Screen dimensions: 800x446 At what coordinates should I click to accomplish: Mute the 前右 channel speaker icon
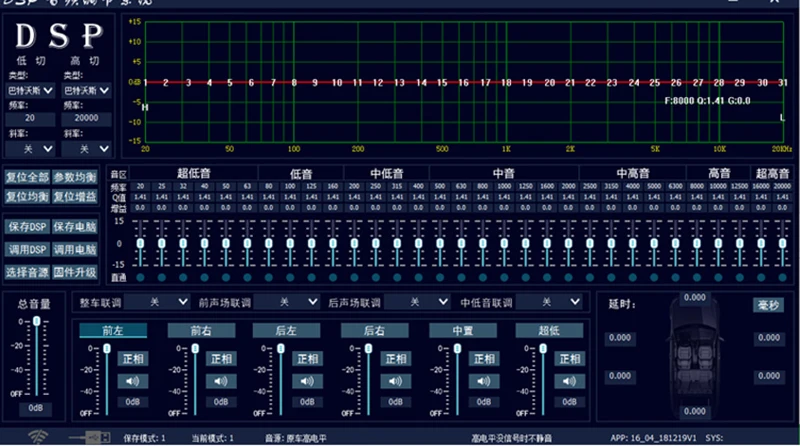point(221,381)
